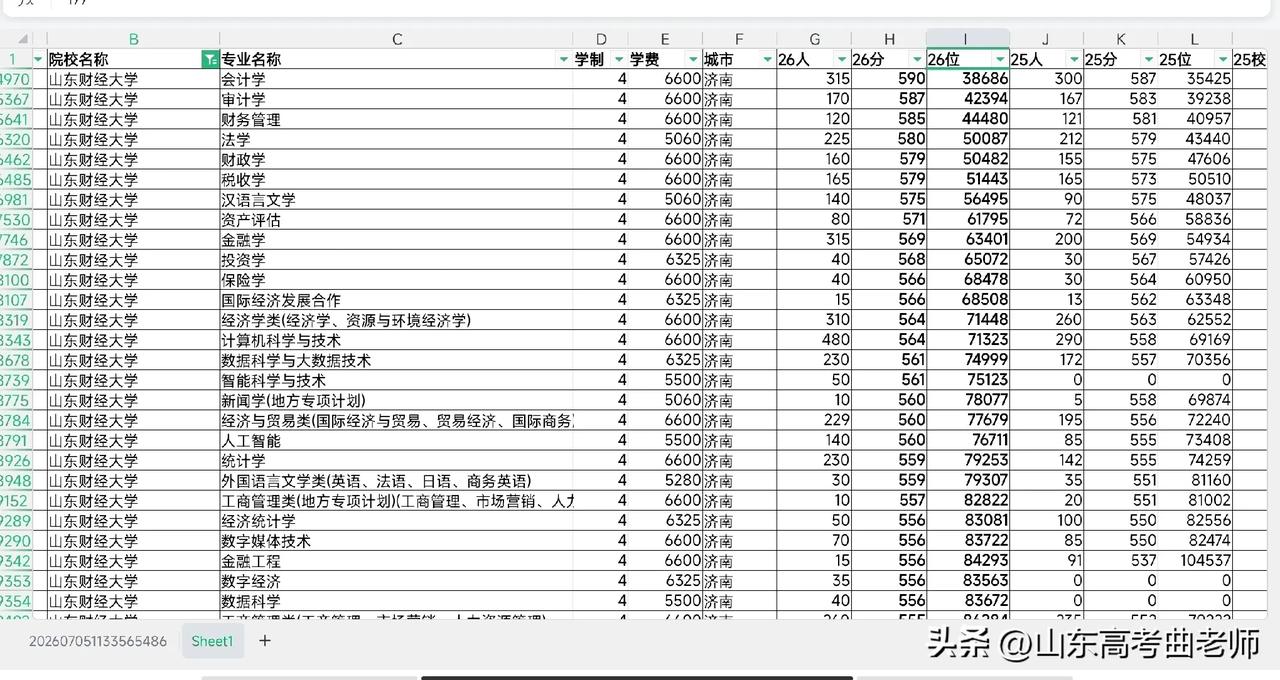Select column L header
1280x680 pixels.
1195,40
